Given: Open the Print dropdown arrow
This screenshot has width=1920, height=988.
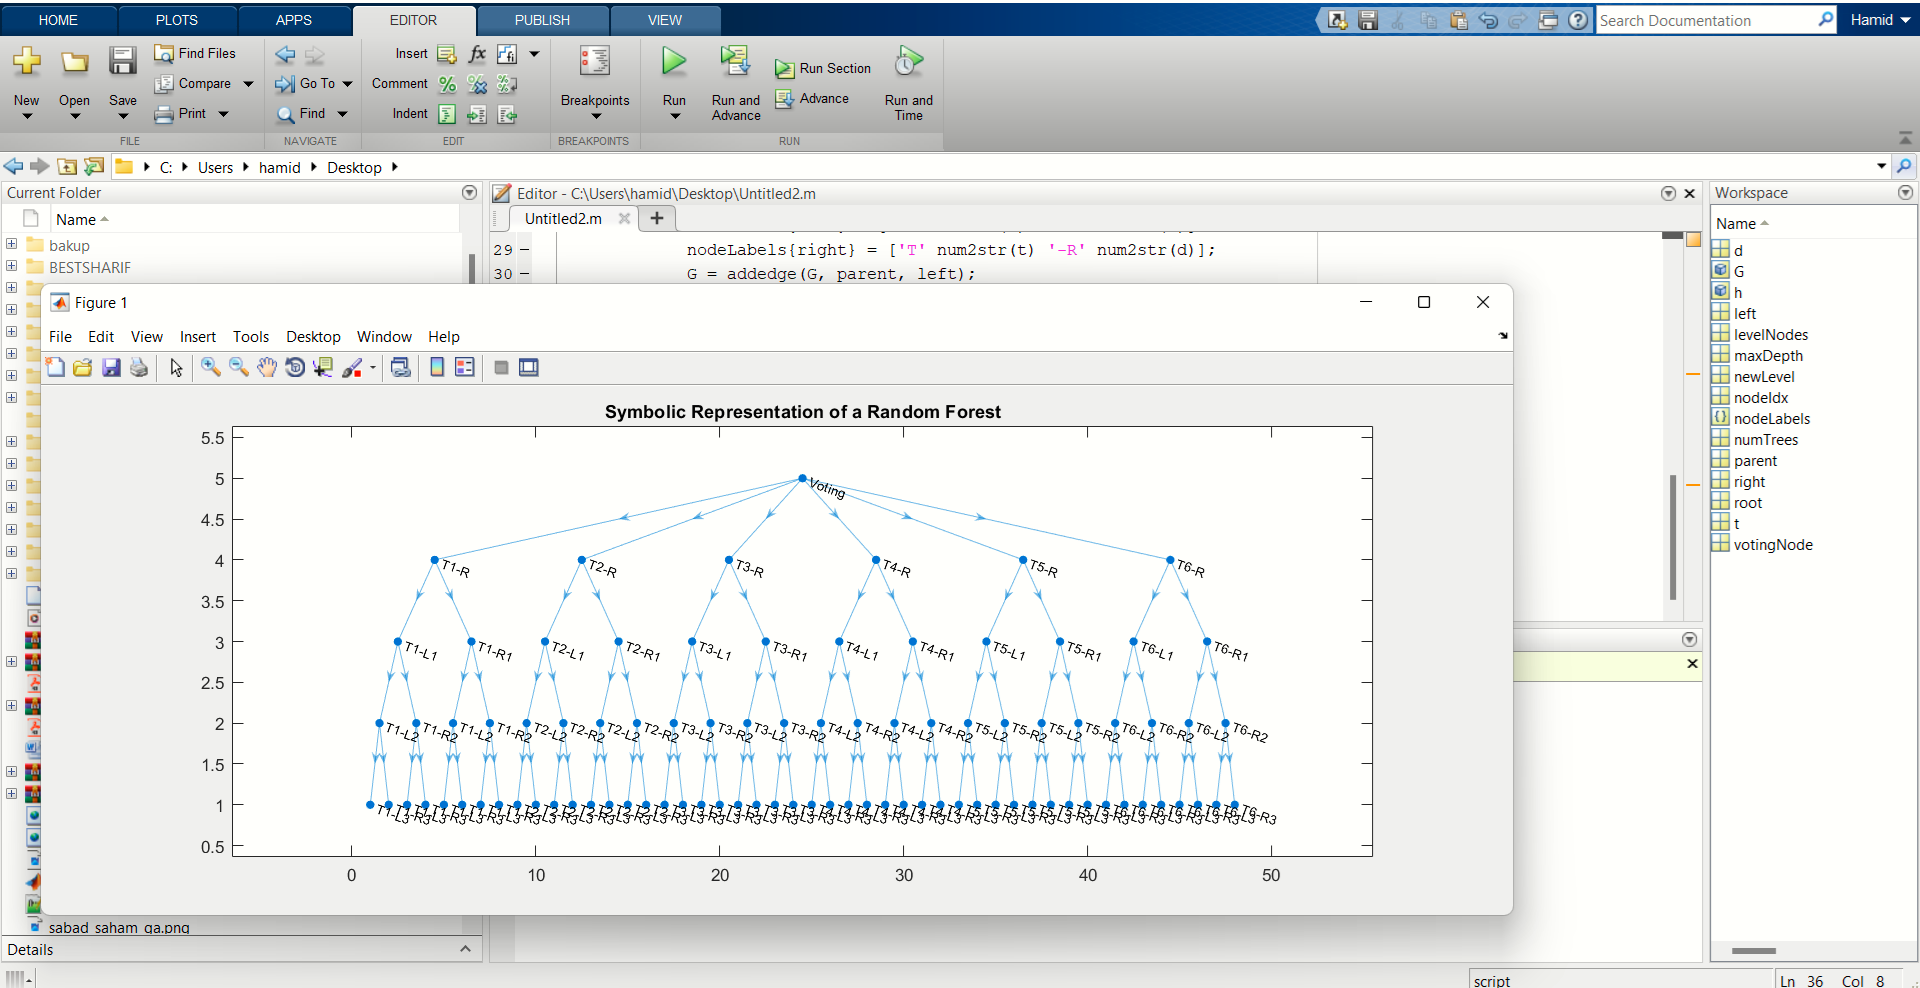Looking at the screenshot, I should (223, 114).
